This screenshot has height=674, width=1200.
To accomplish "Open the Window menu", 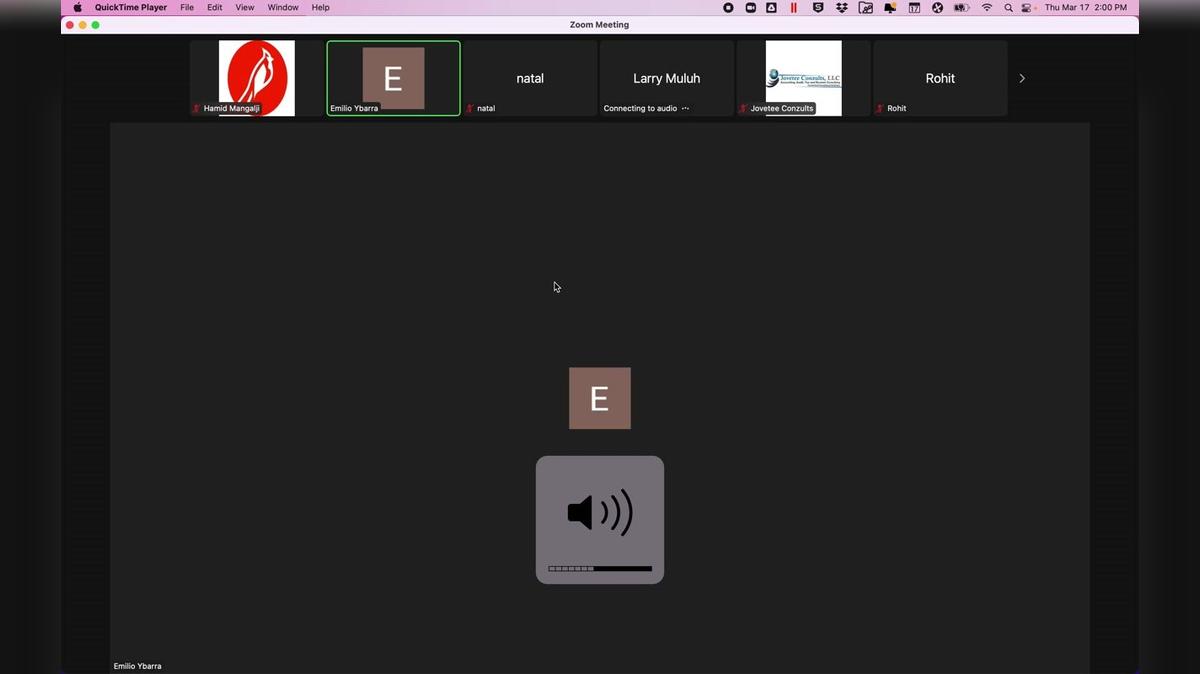I will point(283,8).
